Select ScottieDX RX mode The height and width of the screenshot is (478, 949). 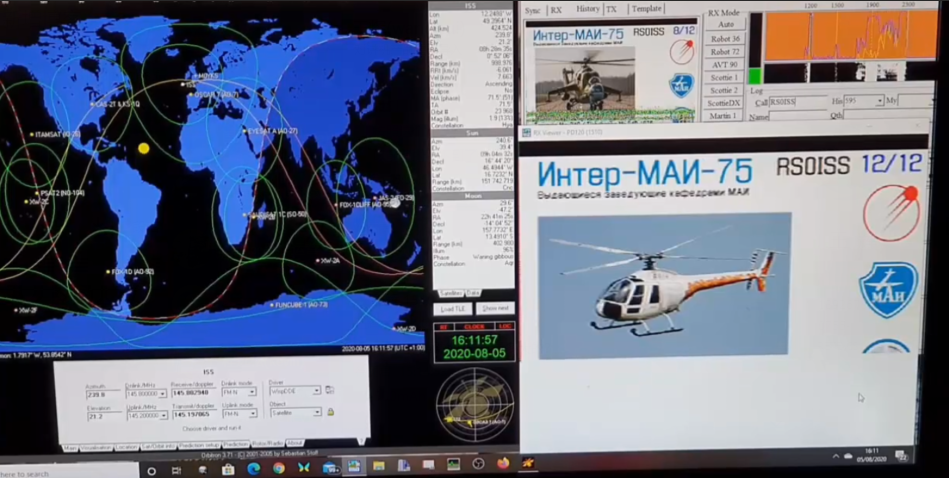pos(724,103)
